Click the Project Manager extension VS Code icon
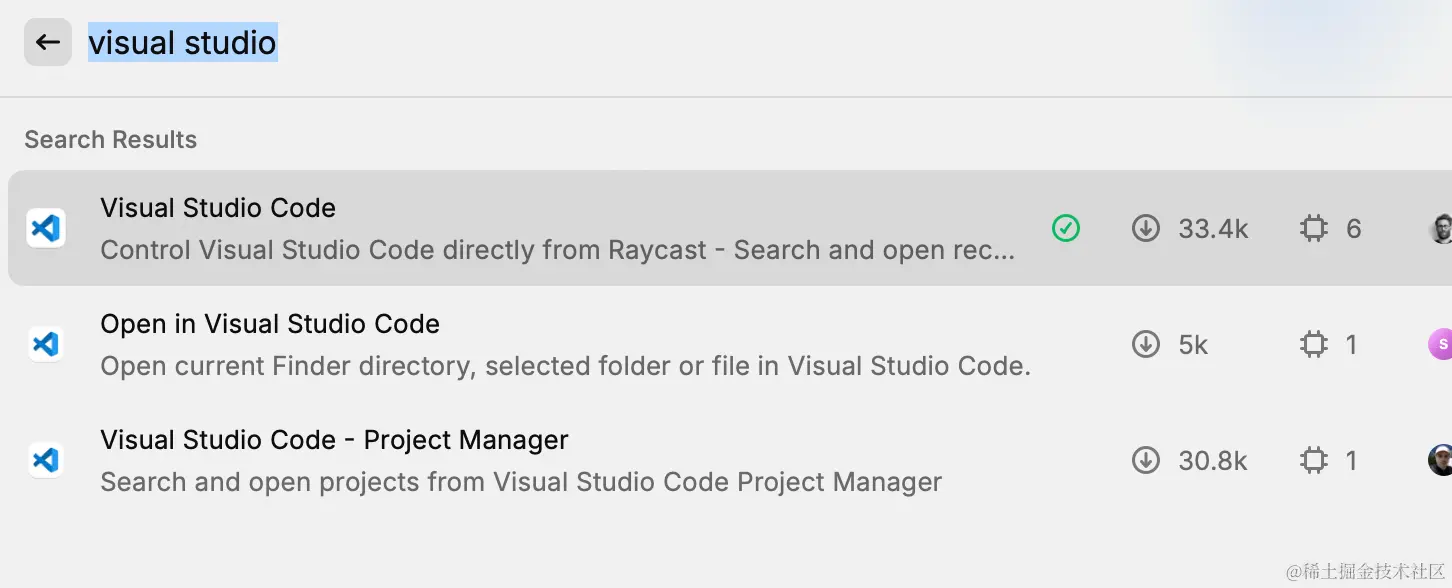The width and height of the screenshot is (1452, 588). click(45, 460)
